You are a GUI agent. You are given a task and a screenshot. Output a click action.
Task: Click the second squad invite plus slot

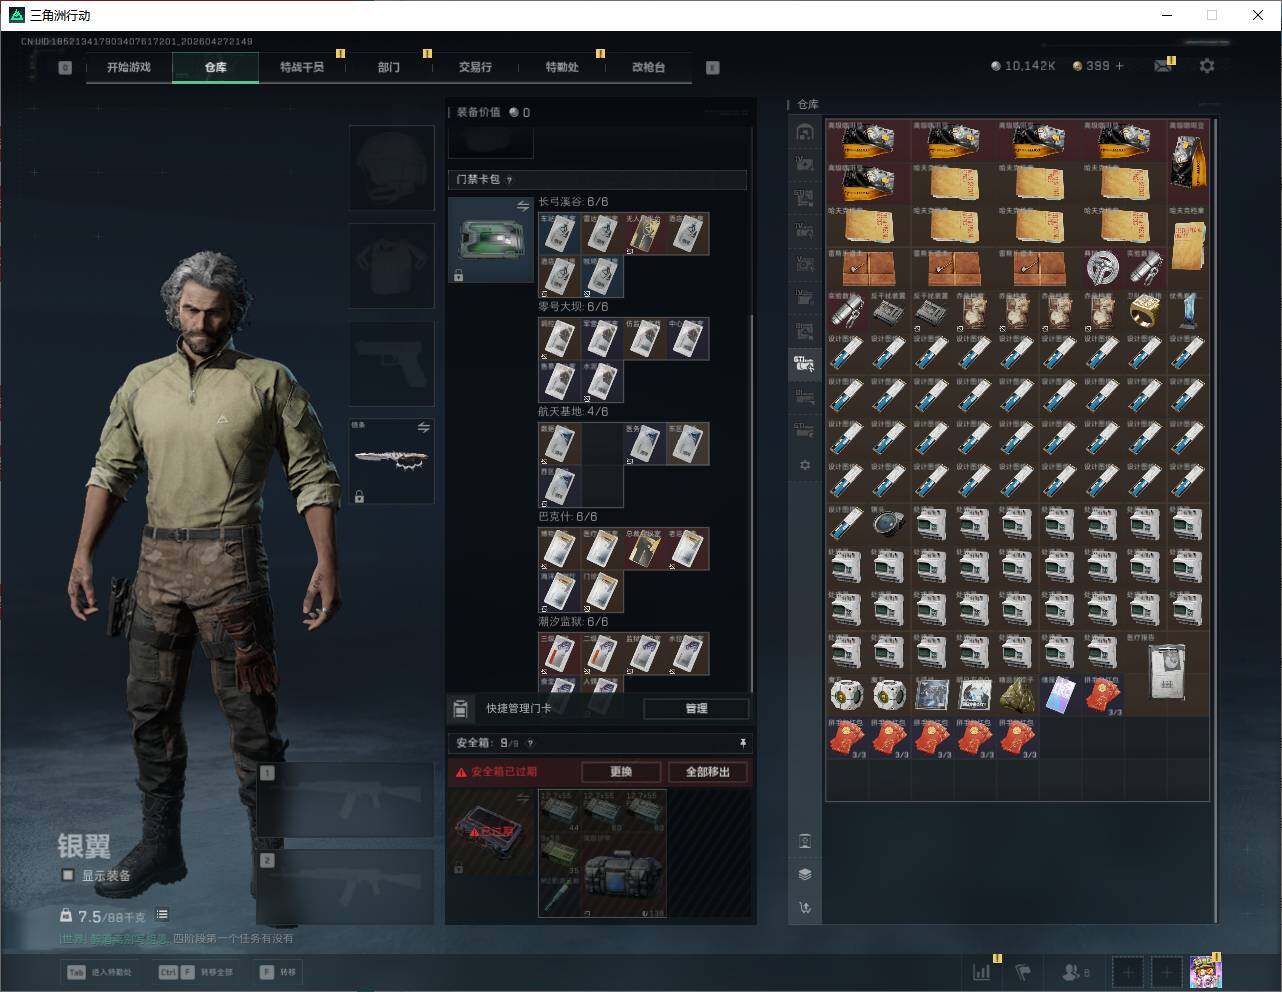[1167, 971]
